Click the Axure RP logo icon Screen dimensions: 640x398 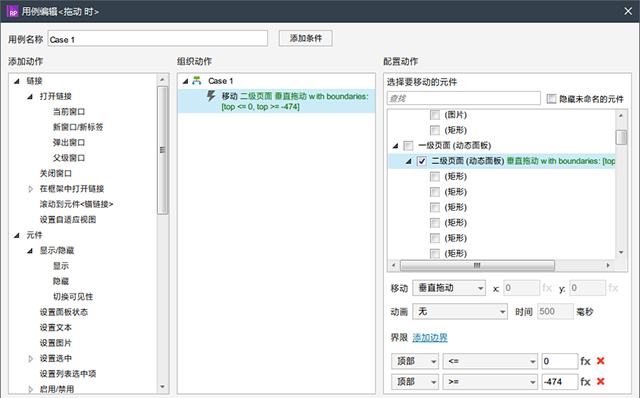13,11
